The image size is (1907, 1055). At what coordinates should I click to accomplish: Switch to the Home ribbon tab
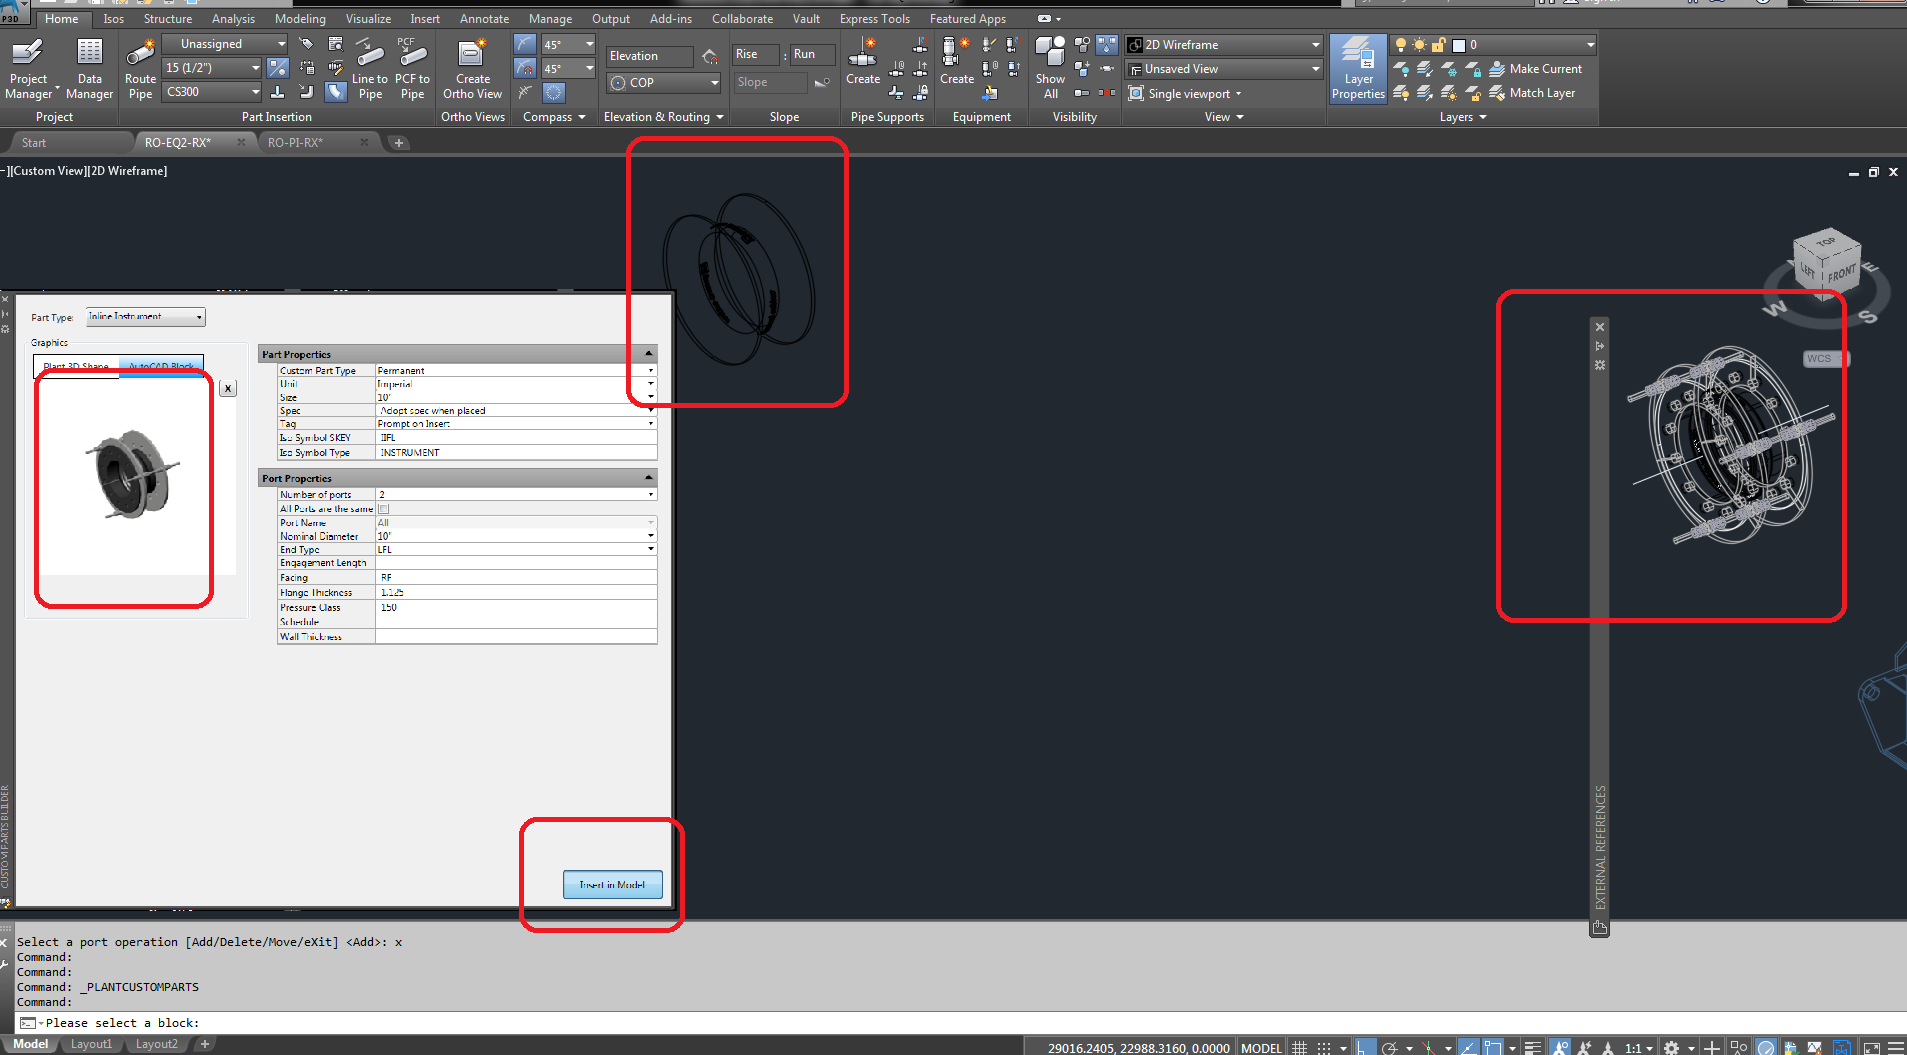point(62,18)
